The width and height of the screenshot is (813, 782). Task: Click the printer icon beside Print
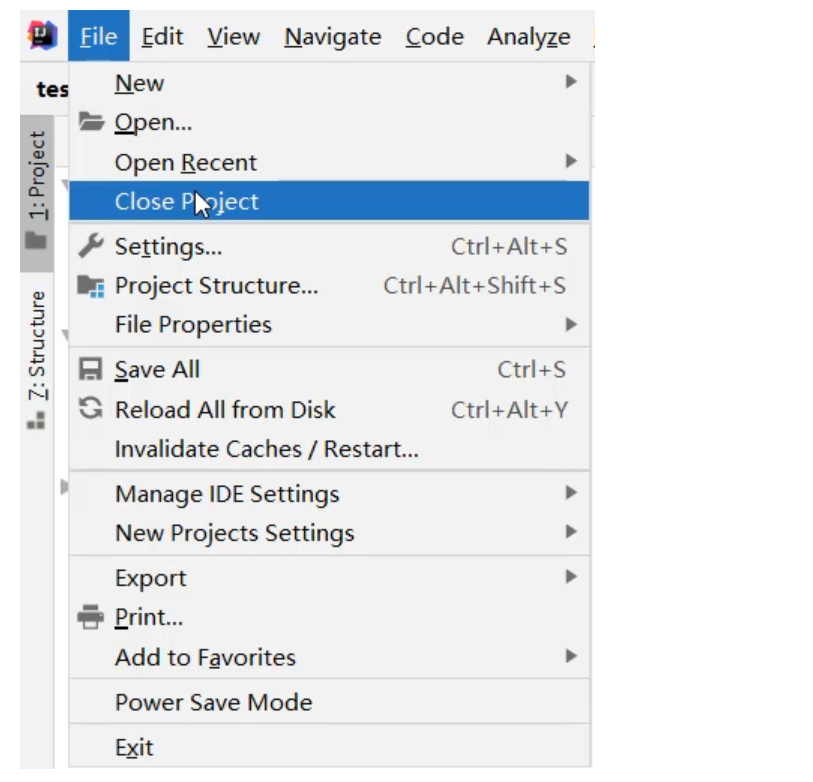(91, 618)
